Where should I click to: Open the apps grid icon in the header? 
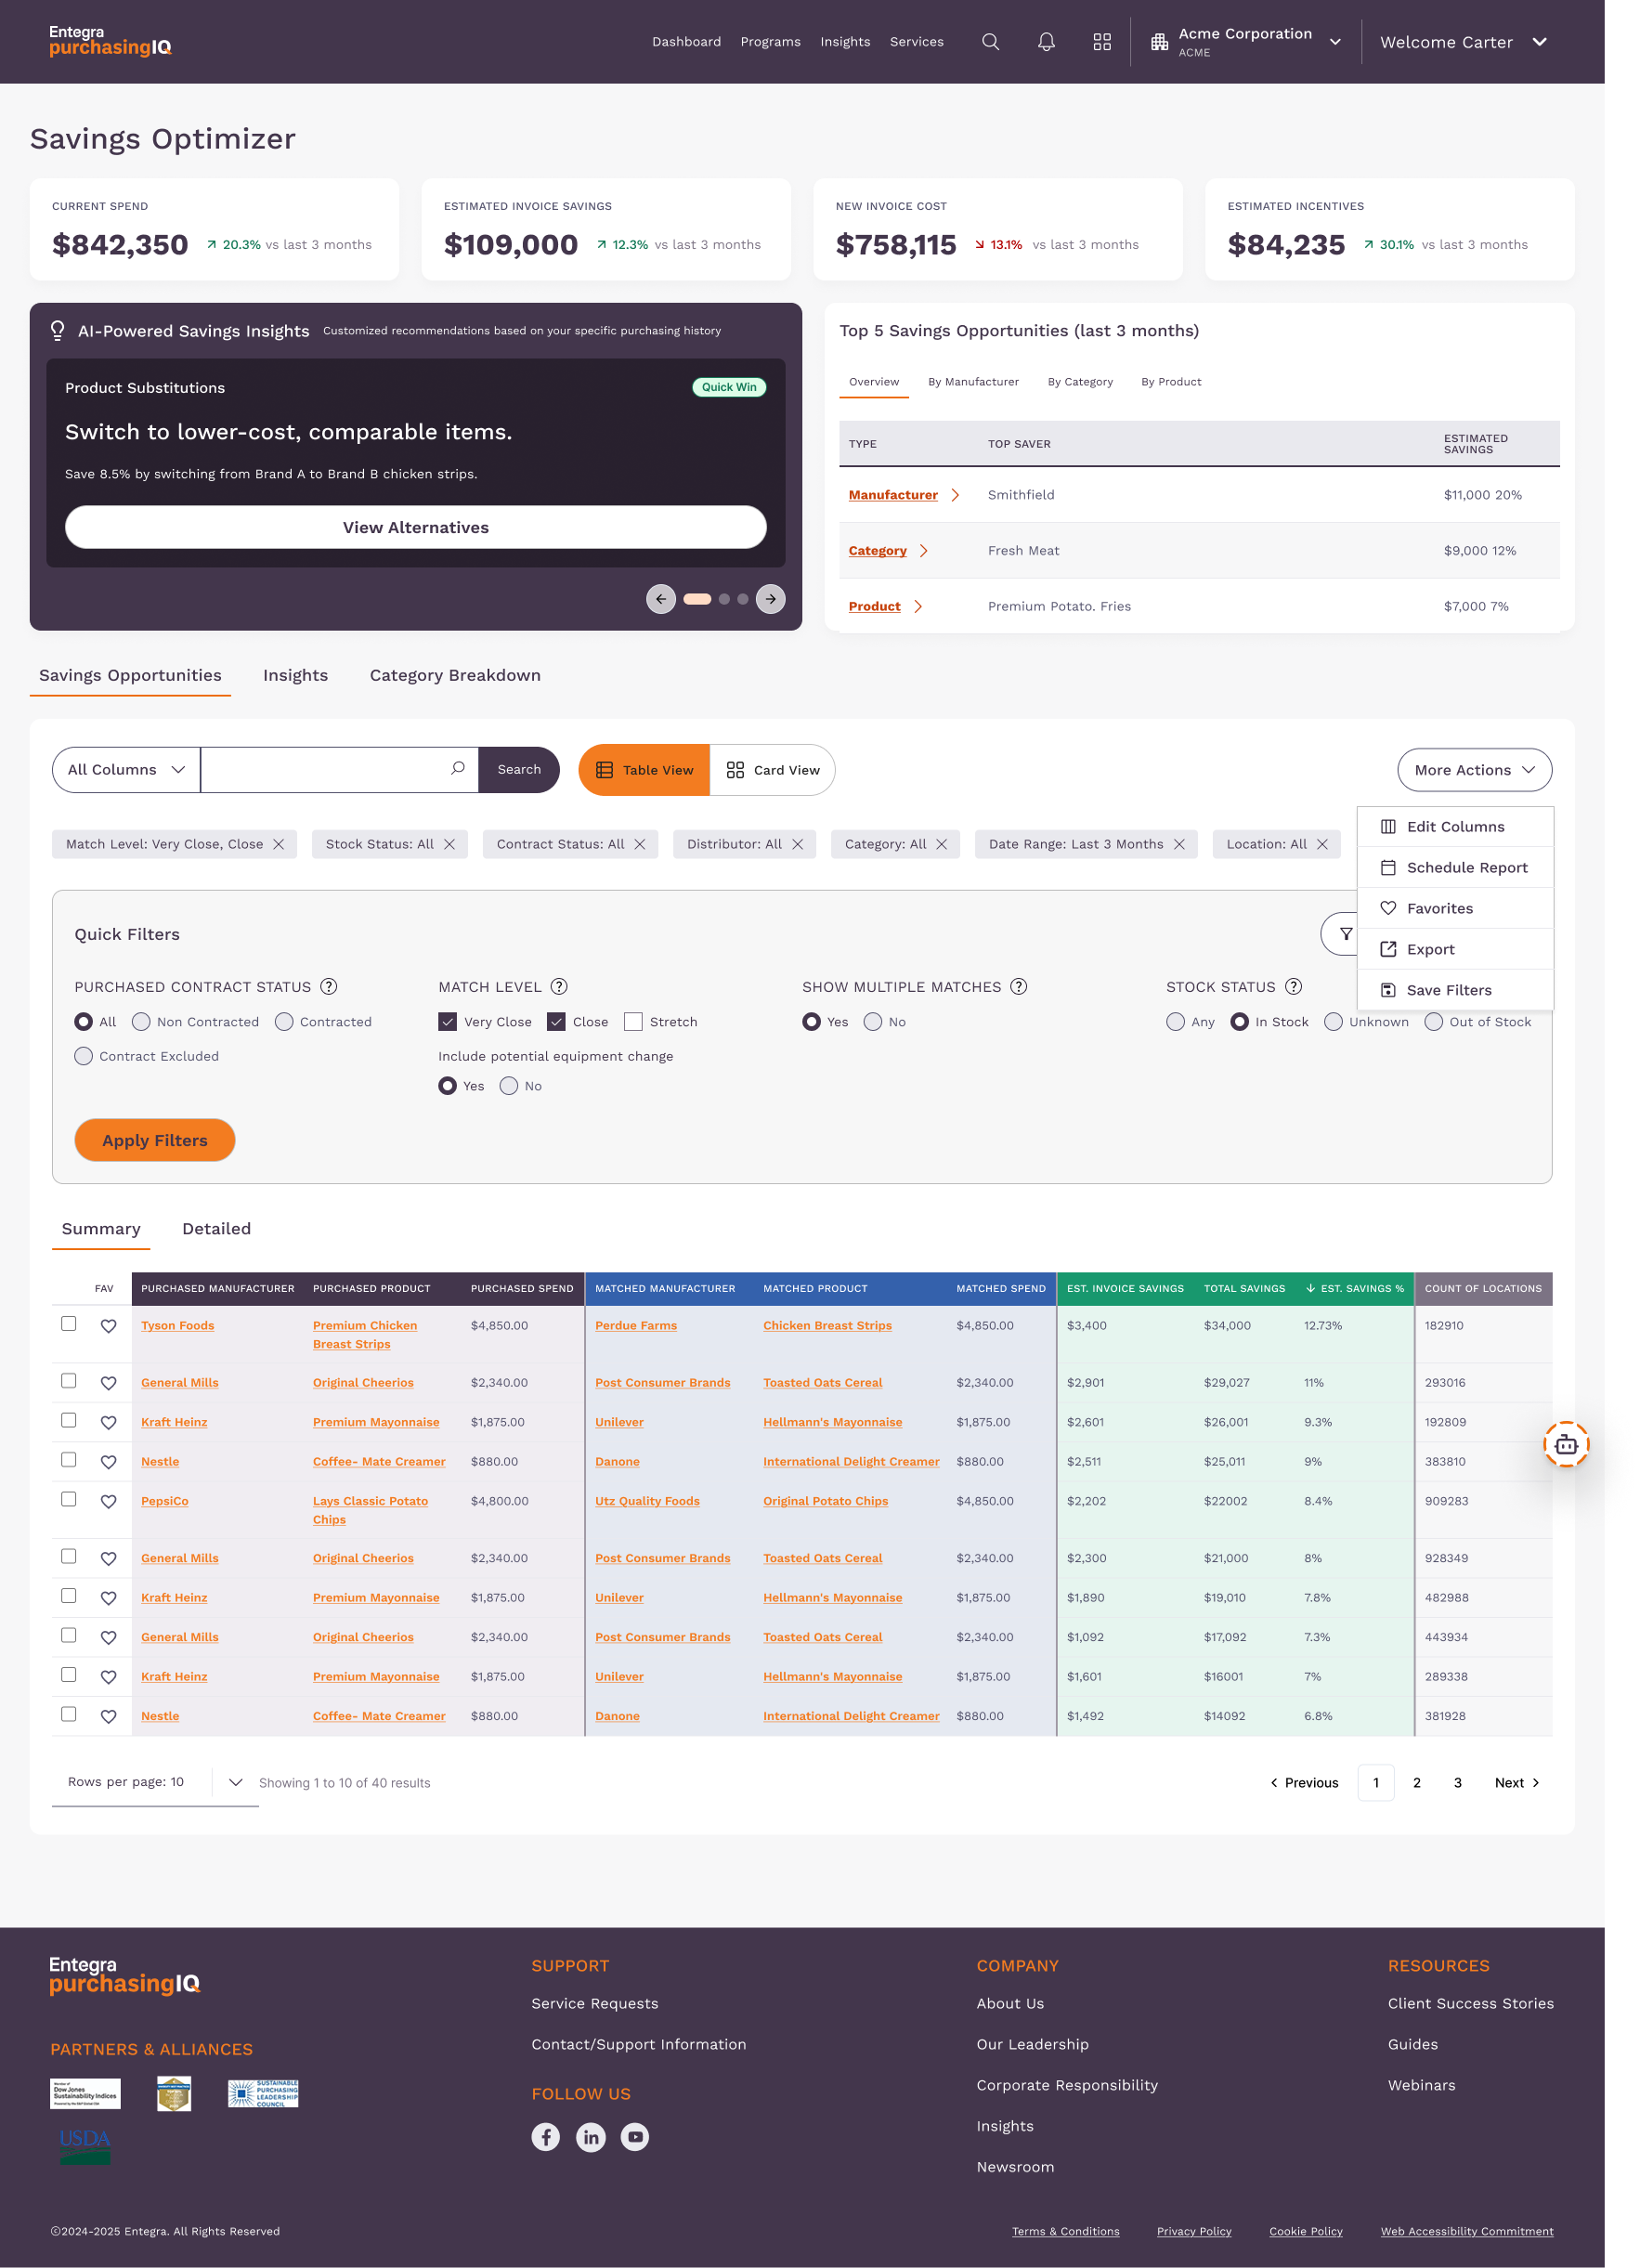[x=1102, y=42]
